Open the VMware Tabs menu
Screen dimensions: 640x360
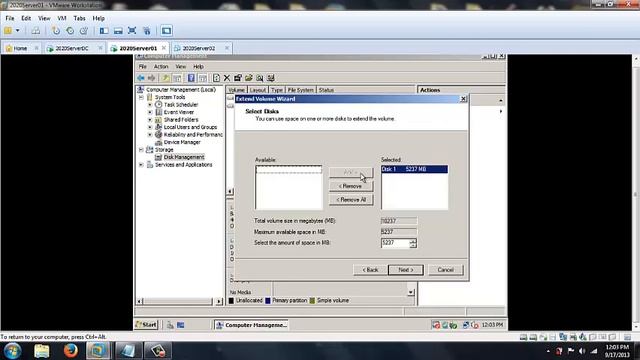pos(79,18)
